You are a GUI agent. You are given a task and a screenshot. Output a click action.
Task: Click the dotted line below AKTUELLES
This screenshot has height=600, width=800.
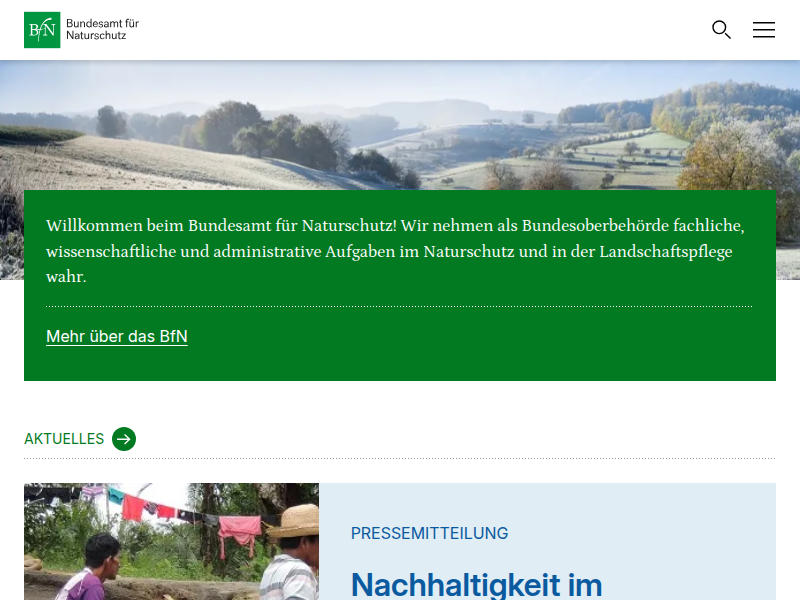400,459
